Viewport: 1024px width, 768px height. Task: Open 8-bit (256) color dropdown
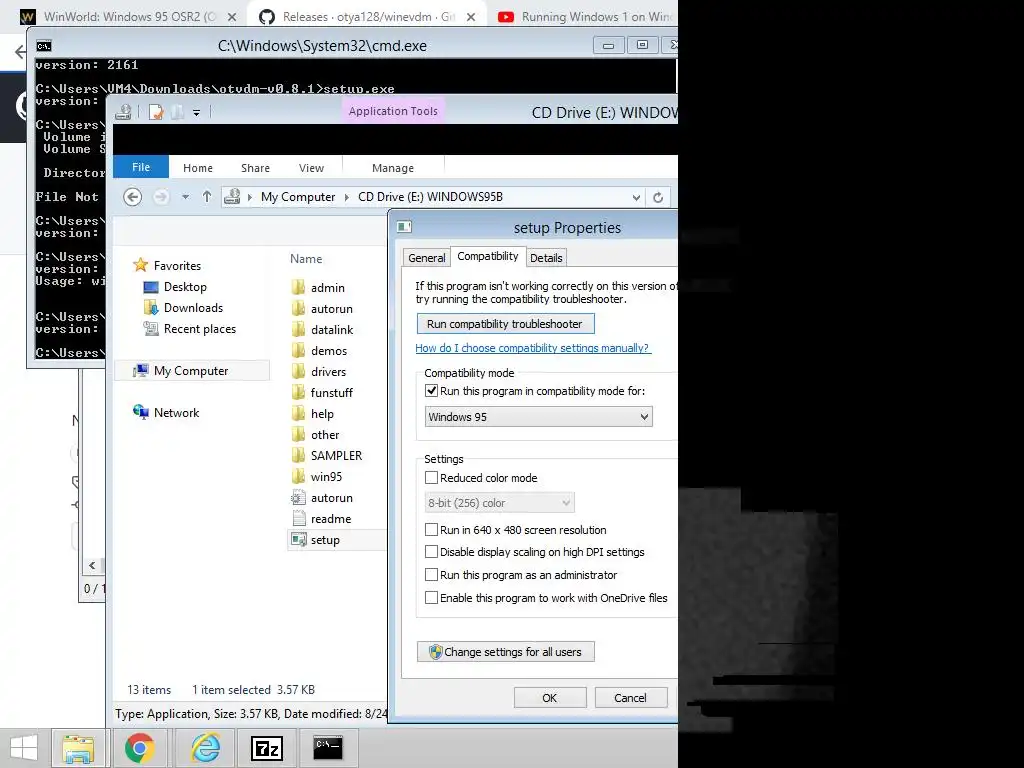click(499, 503)
